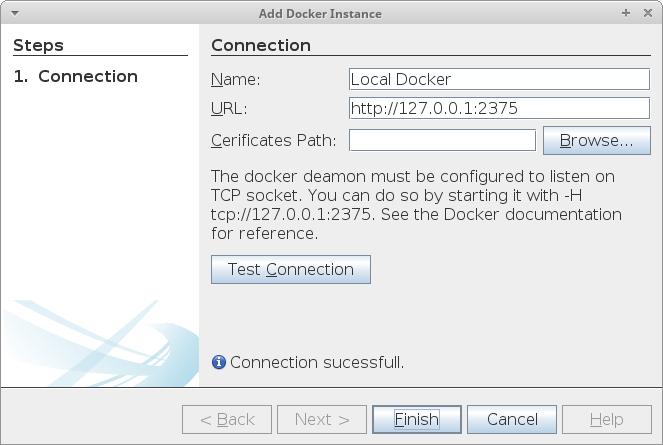
Task: Cancel the Add Docker Instance dialog
Action: coord(512,420)
